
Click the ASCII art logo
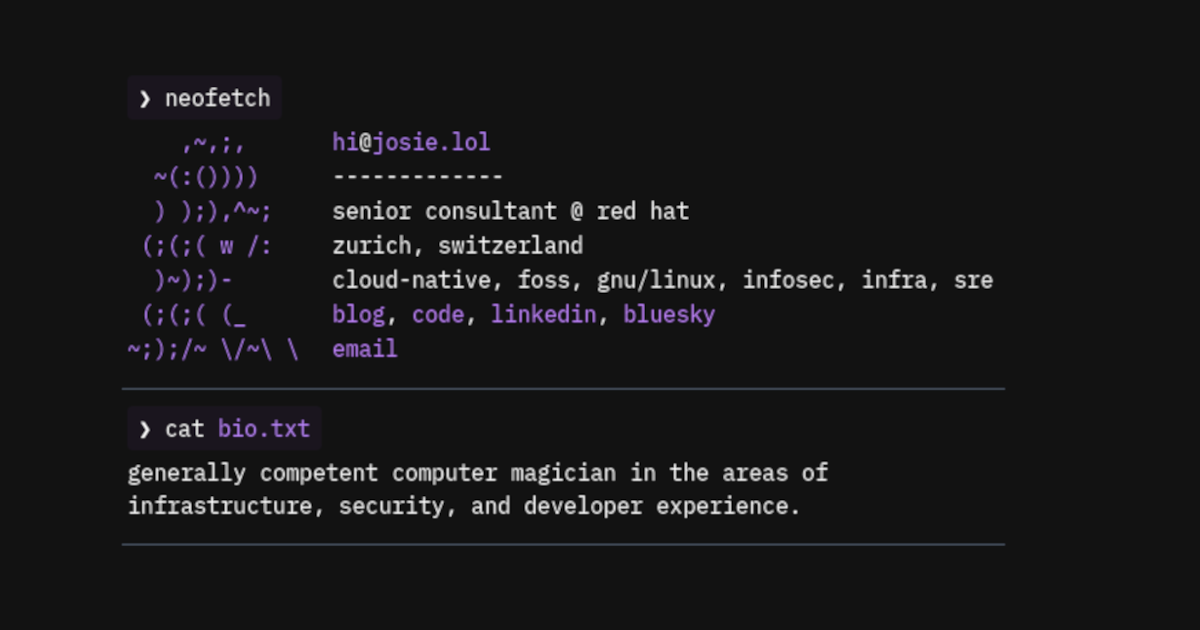point(211,246)
